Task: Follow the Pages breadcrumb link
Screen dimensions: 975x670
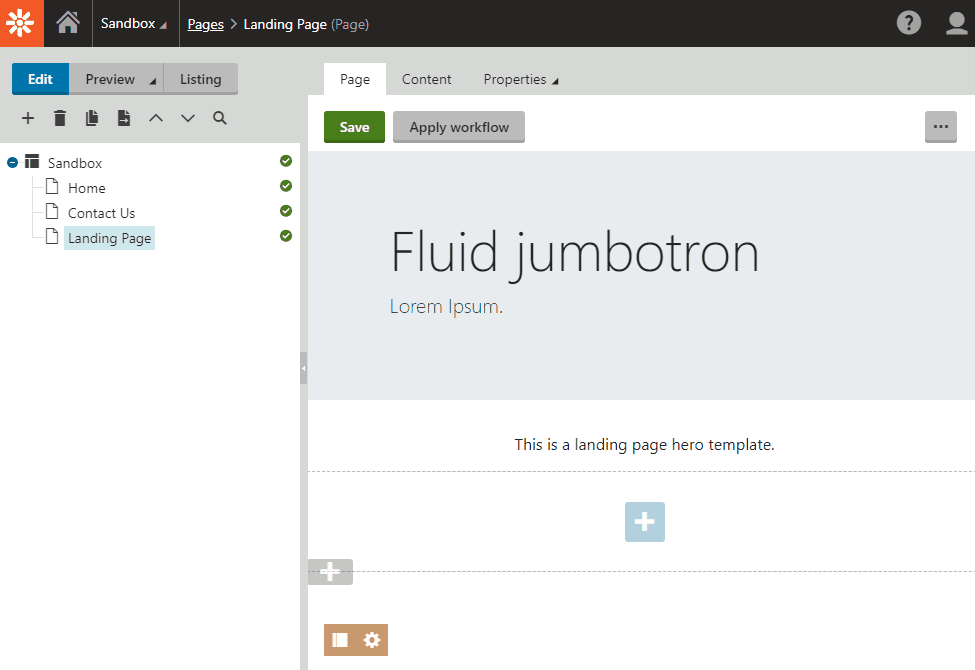Action: tap(206, 24)
